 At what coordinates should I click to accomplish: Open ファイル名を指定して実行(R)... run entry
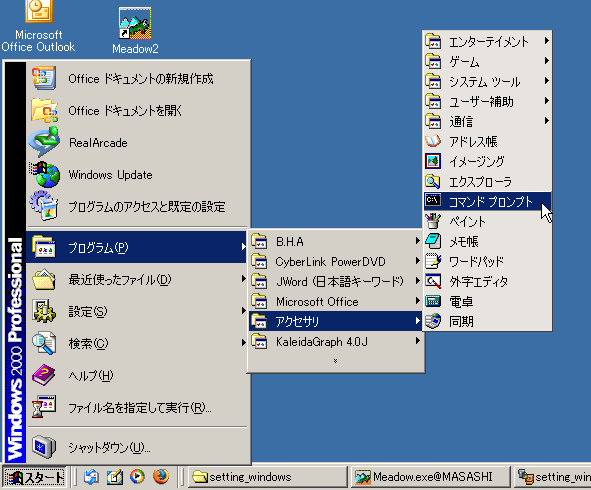pyautogui.click(x=138, y=407)
